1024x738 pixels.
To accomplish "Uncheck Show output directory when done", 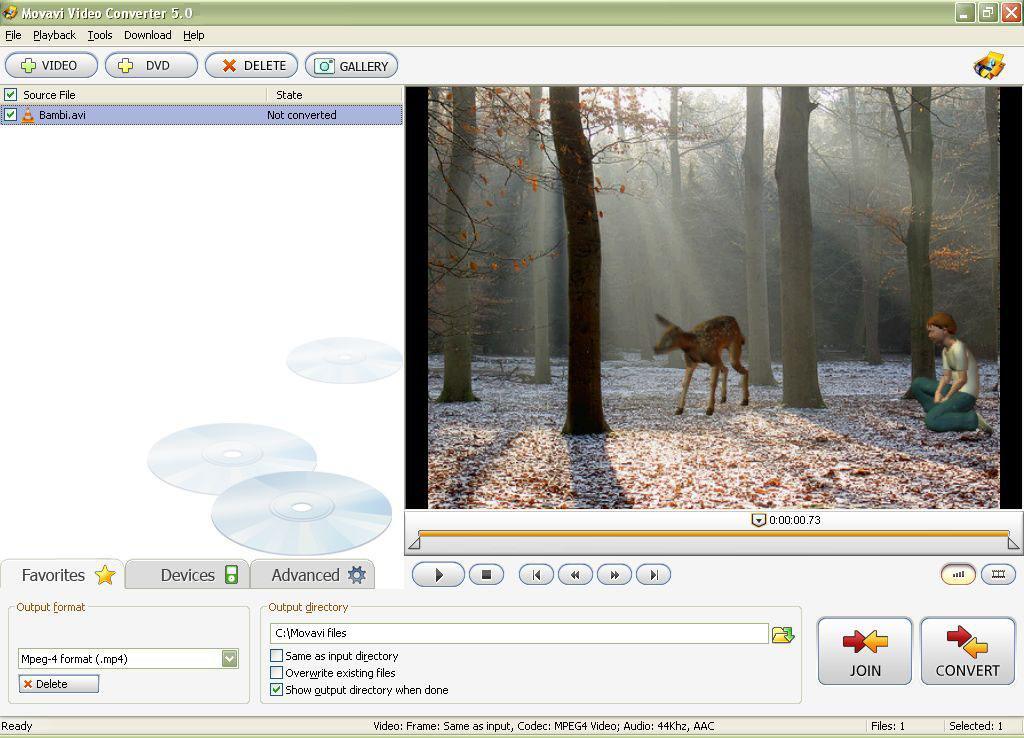I will (276, 690).
